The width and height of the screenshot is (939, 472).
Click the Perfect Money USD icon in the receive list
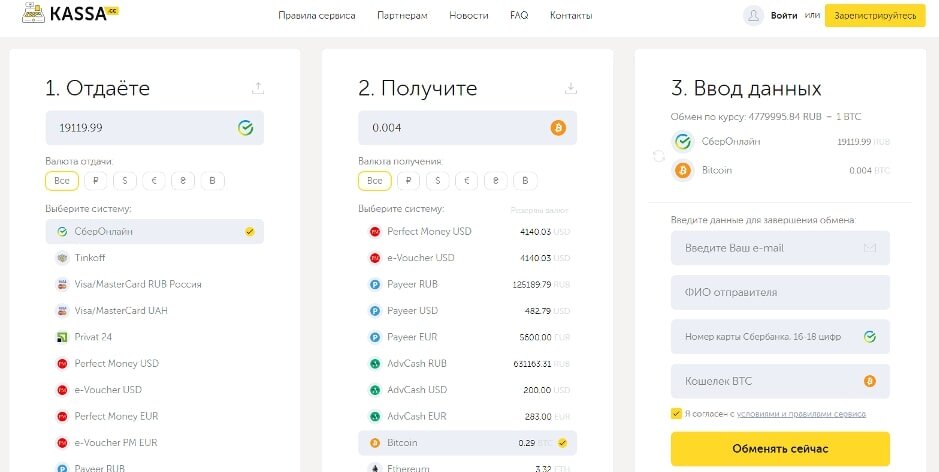click(x=375, y=232)
